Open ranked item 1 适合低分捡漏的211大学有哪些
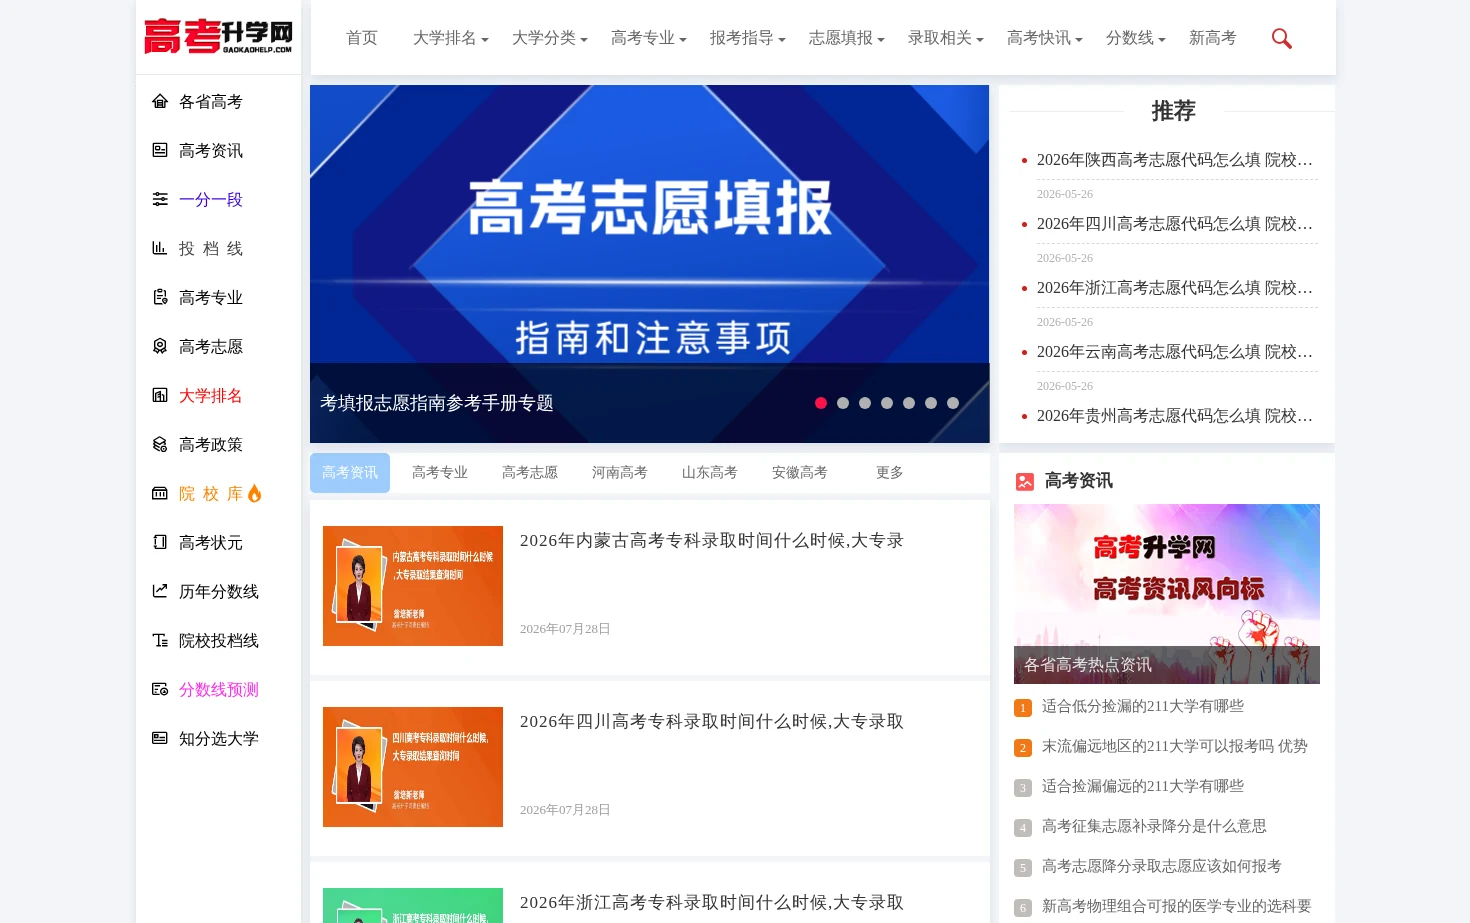This screenshot has height=923, width=1470. [1143, 706]
